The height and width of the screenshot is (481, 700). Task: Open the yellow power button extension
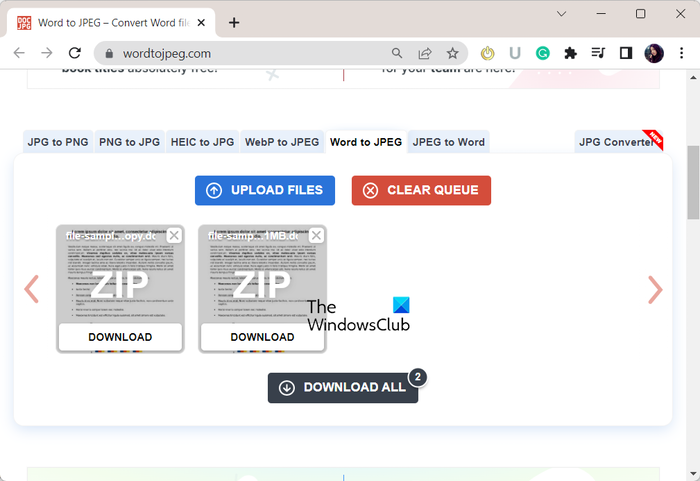click(x=488, y=53)
